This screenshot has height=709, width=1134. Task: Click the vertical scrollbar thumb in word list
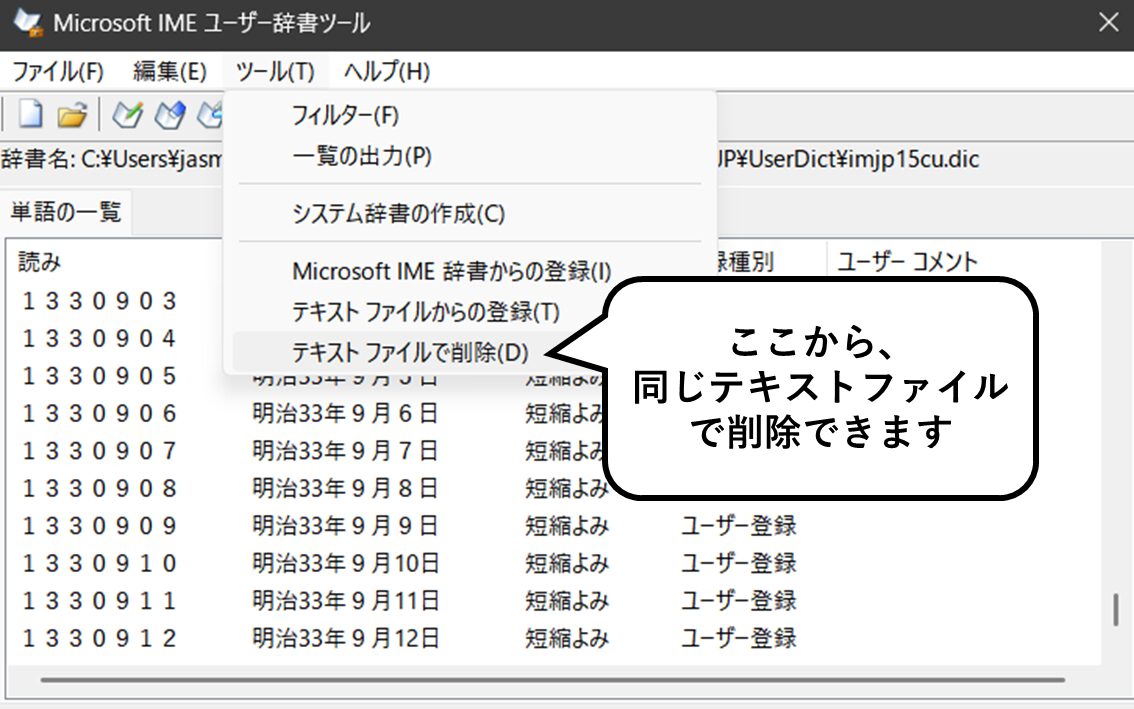pos(1115,610)
